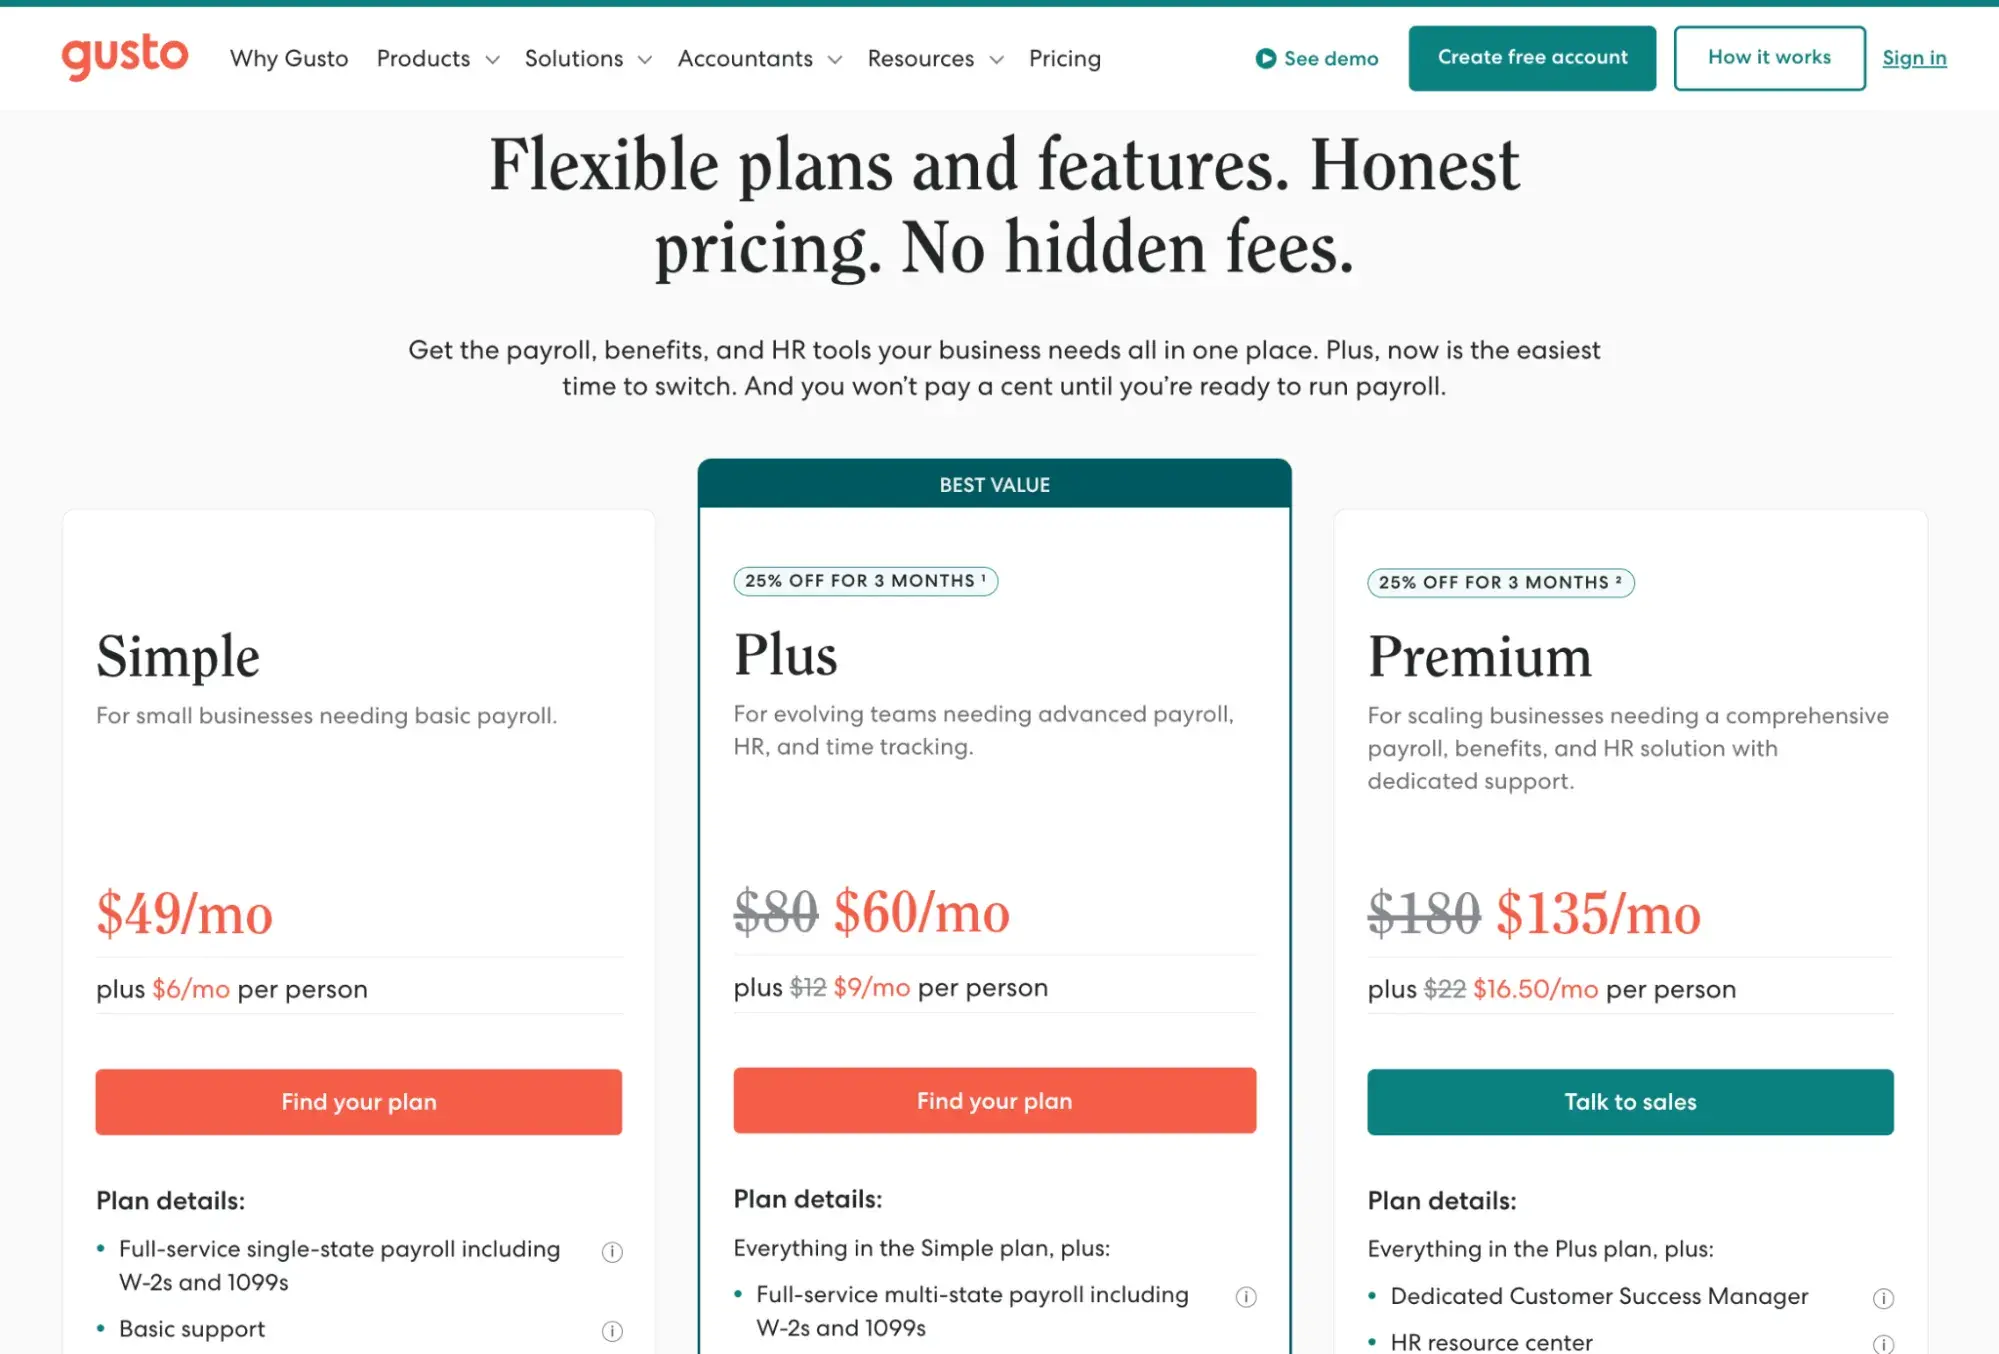Screen dimensions: 1999x1354
Task: Go to the Pricing nav link
Action: [1064, 59]
